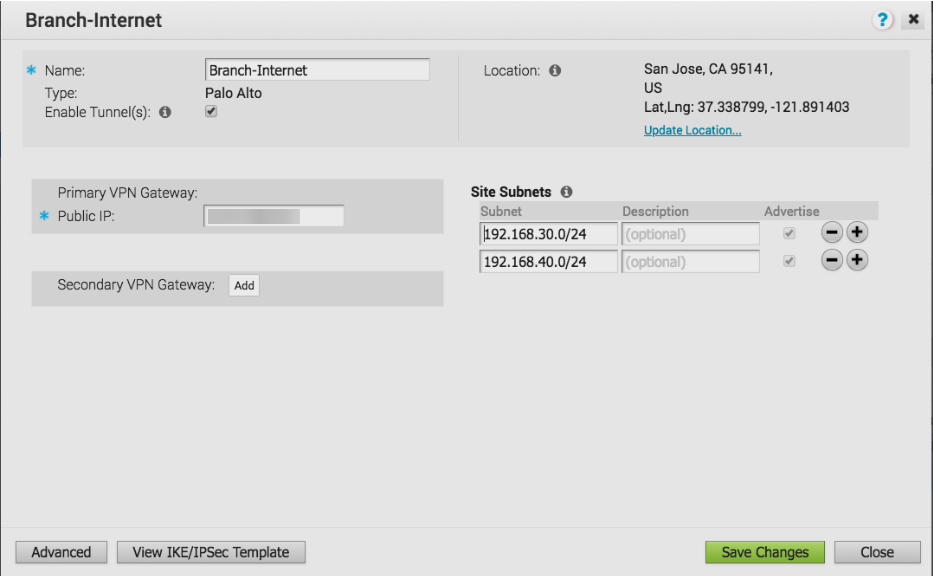Click the Lat,Lng coordinates text

746,107
